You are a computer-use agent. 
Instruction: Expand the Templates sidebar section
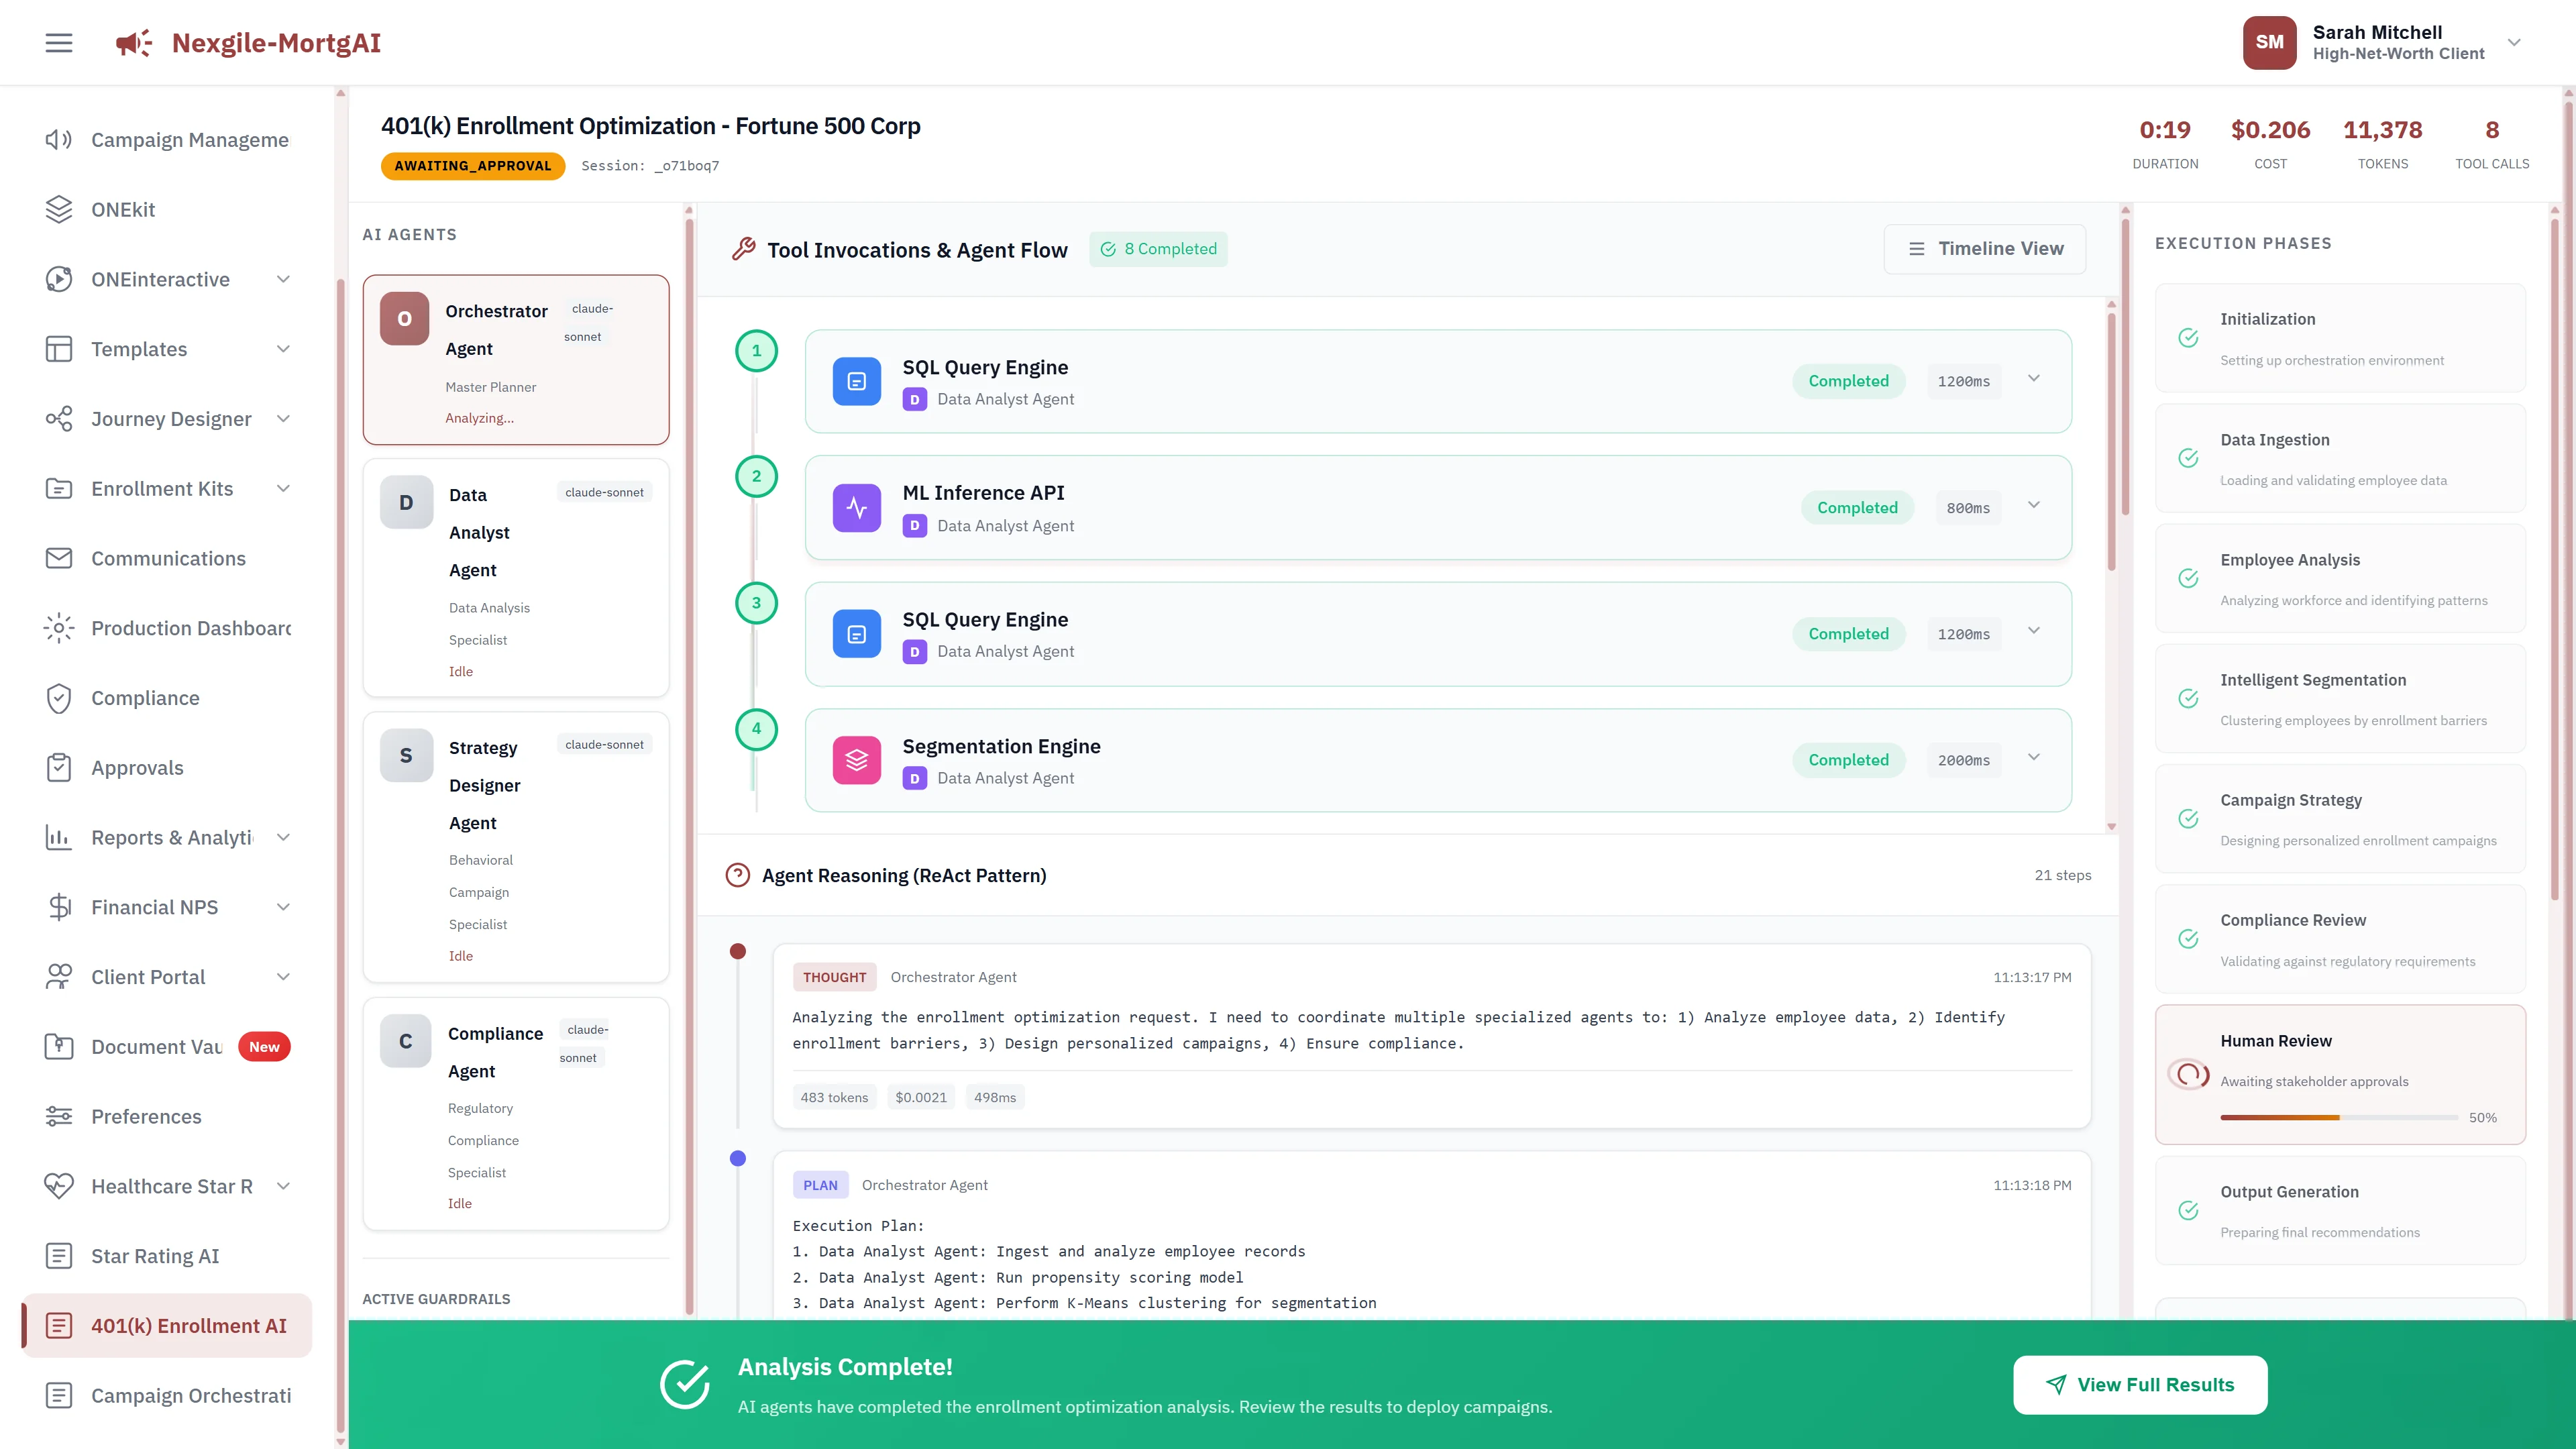[x=283, y=349]
